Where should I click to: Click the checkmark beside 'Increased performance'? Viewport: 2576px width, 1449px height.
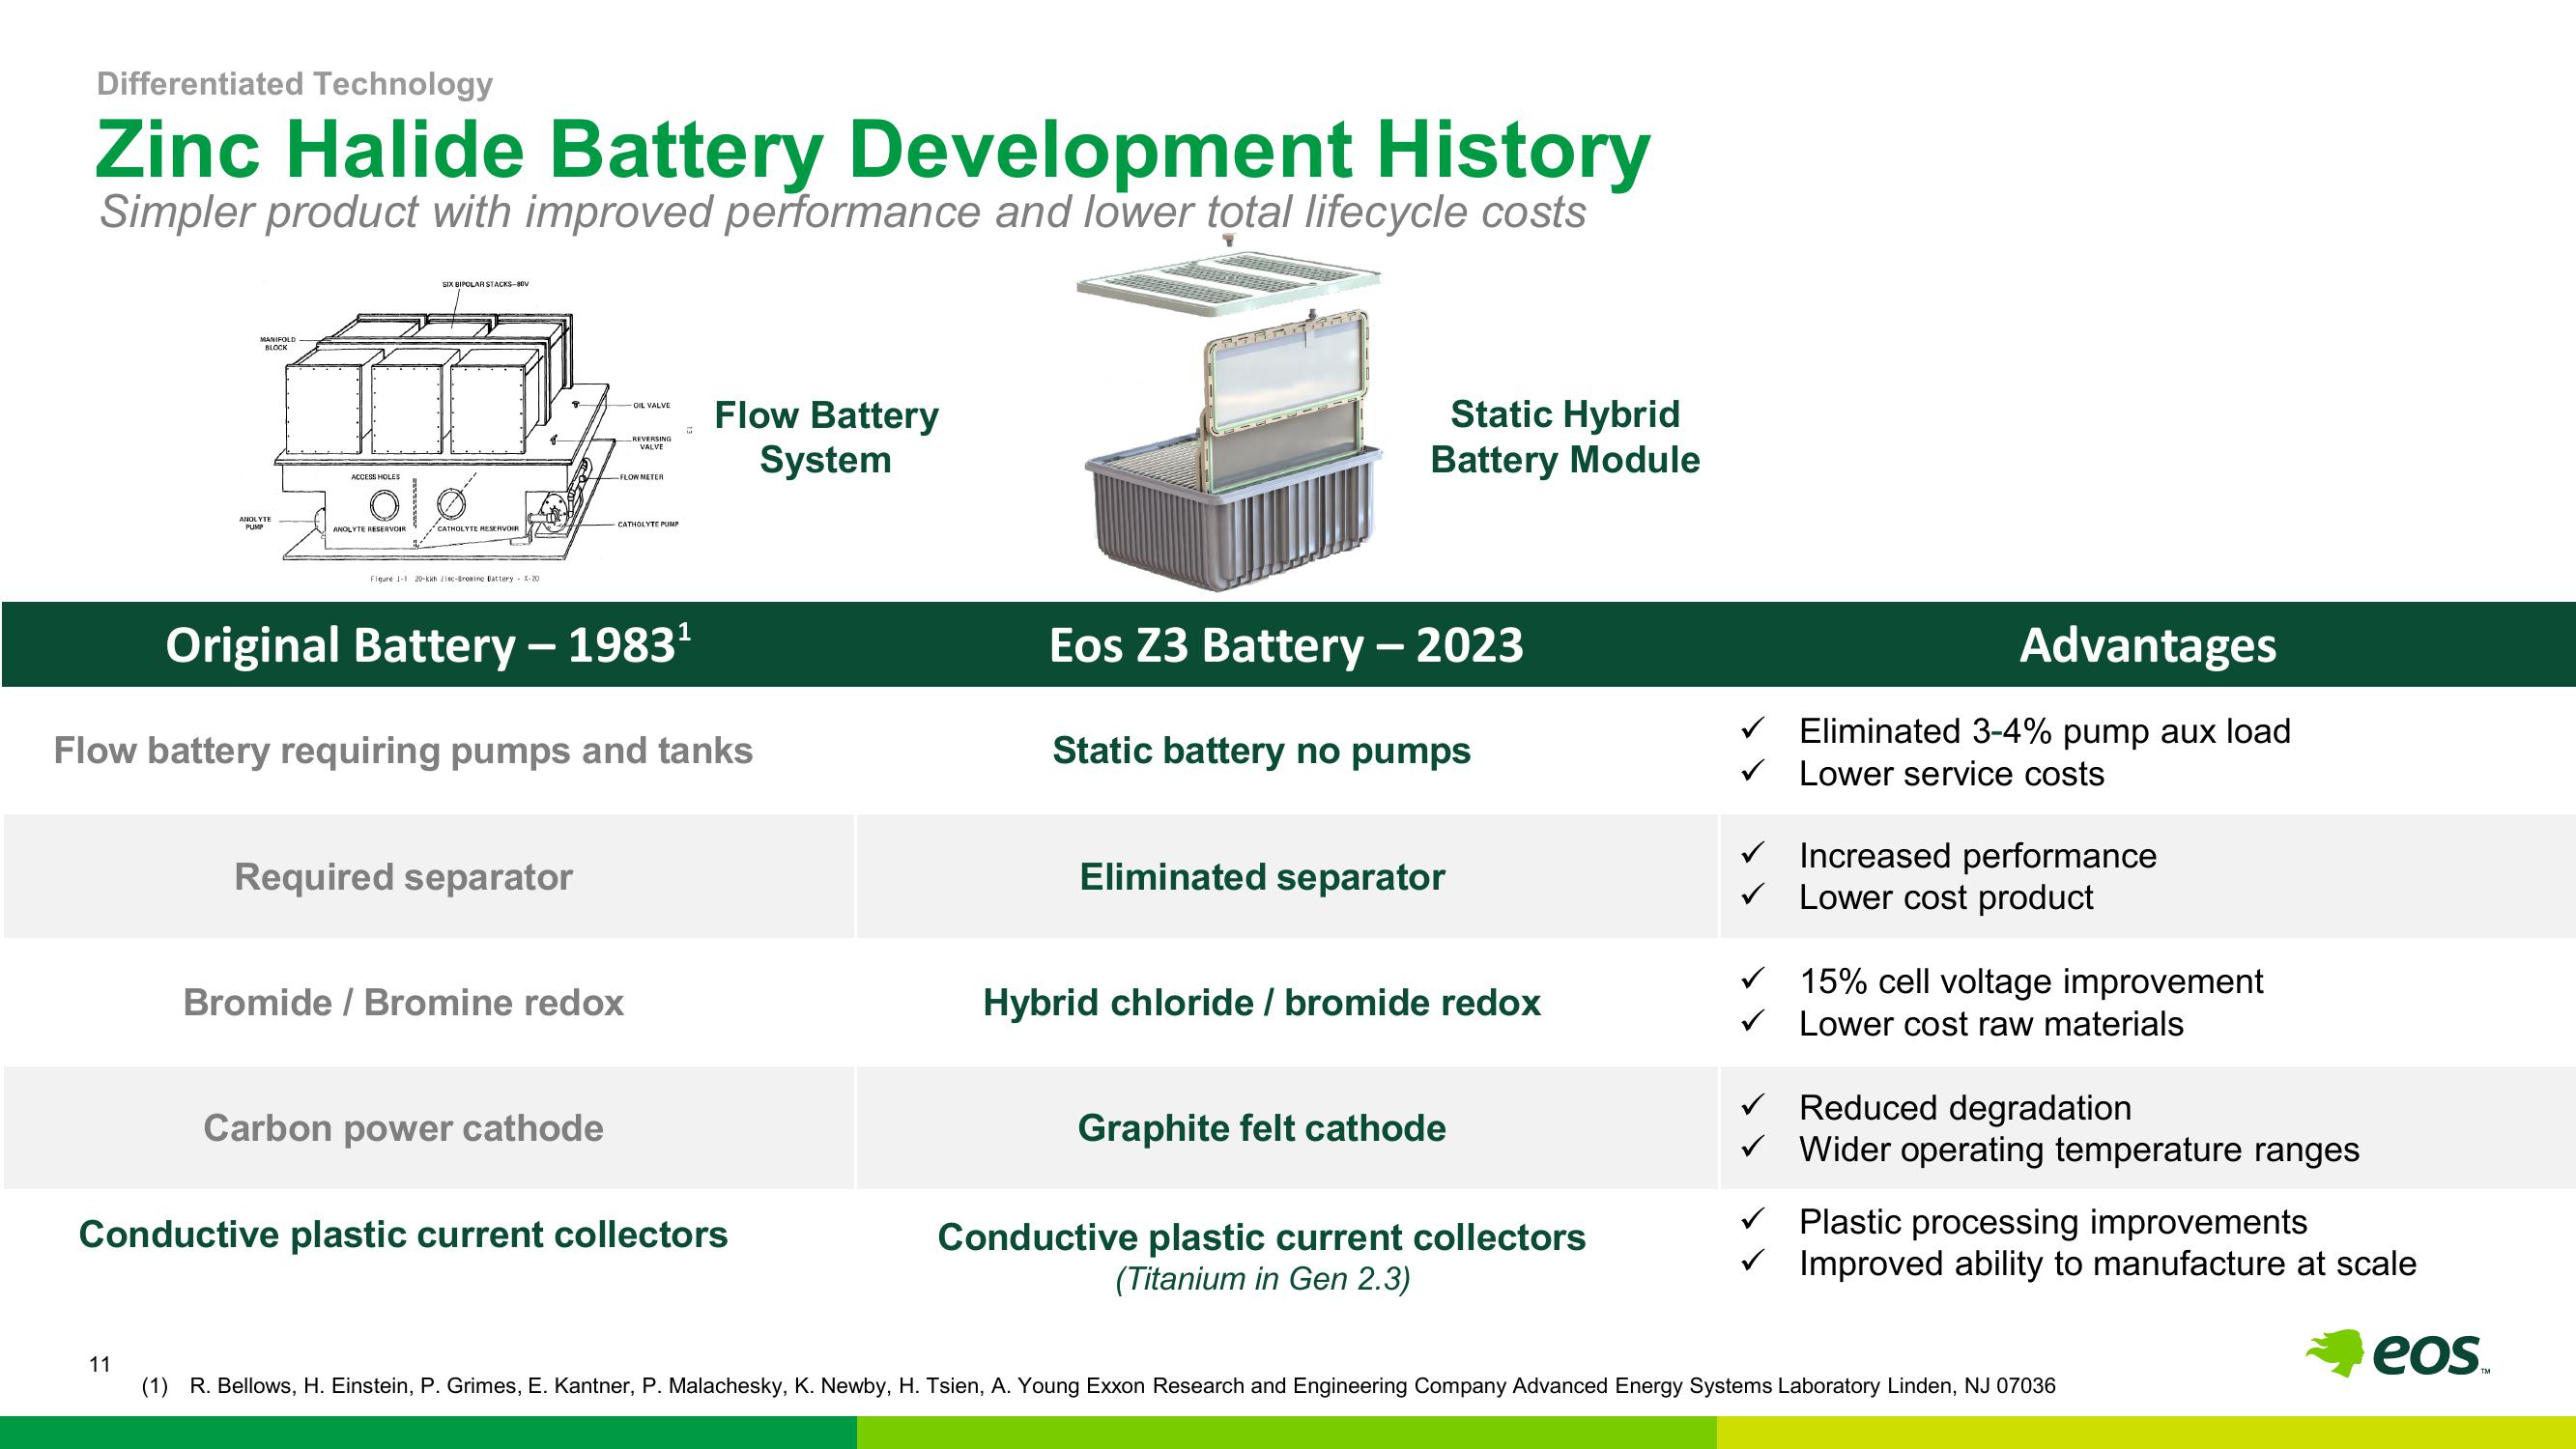point(1751,853)
